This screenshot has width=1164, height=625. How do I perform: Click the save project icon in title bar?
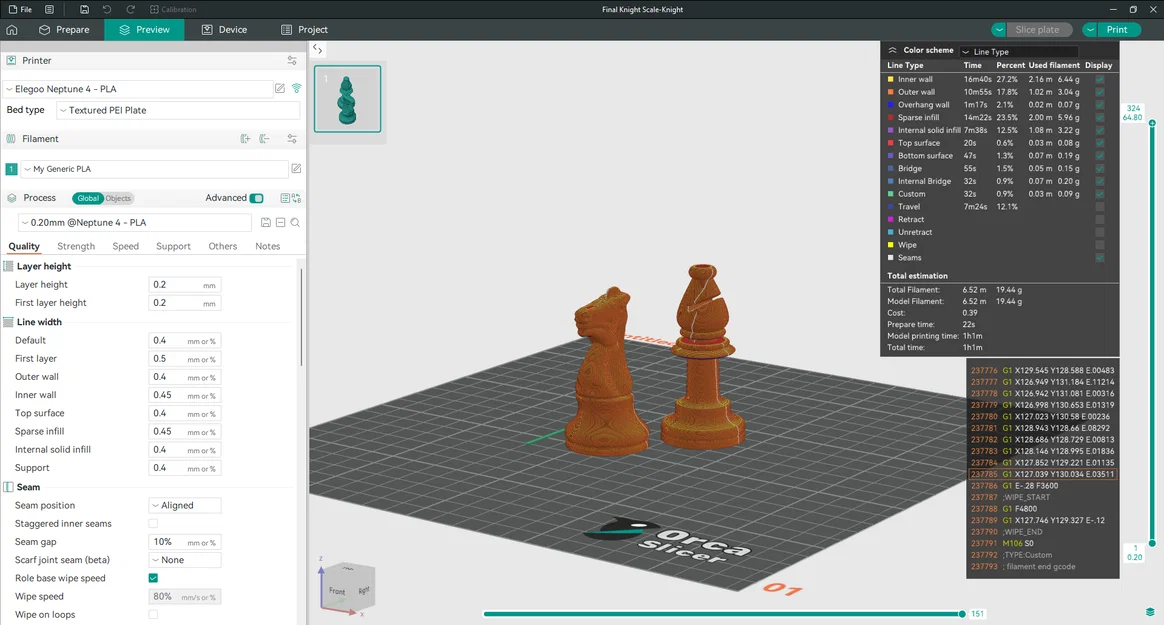[x=84, y=10]
